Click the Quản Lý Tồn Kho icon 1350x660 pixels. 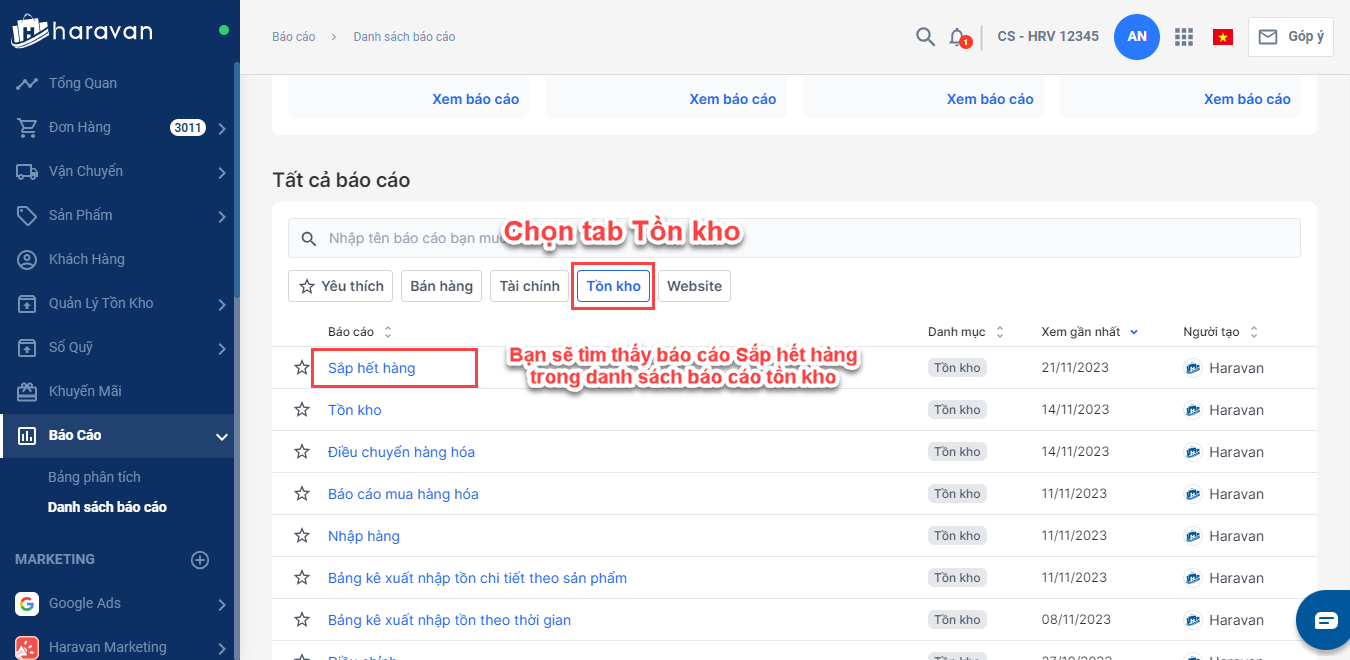[x=27, y=303]
